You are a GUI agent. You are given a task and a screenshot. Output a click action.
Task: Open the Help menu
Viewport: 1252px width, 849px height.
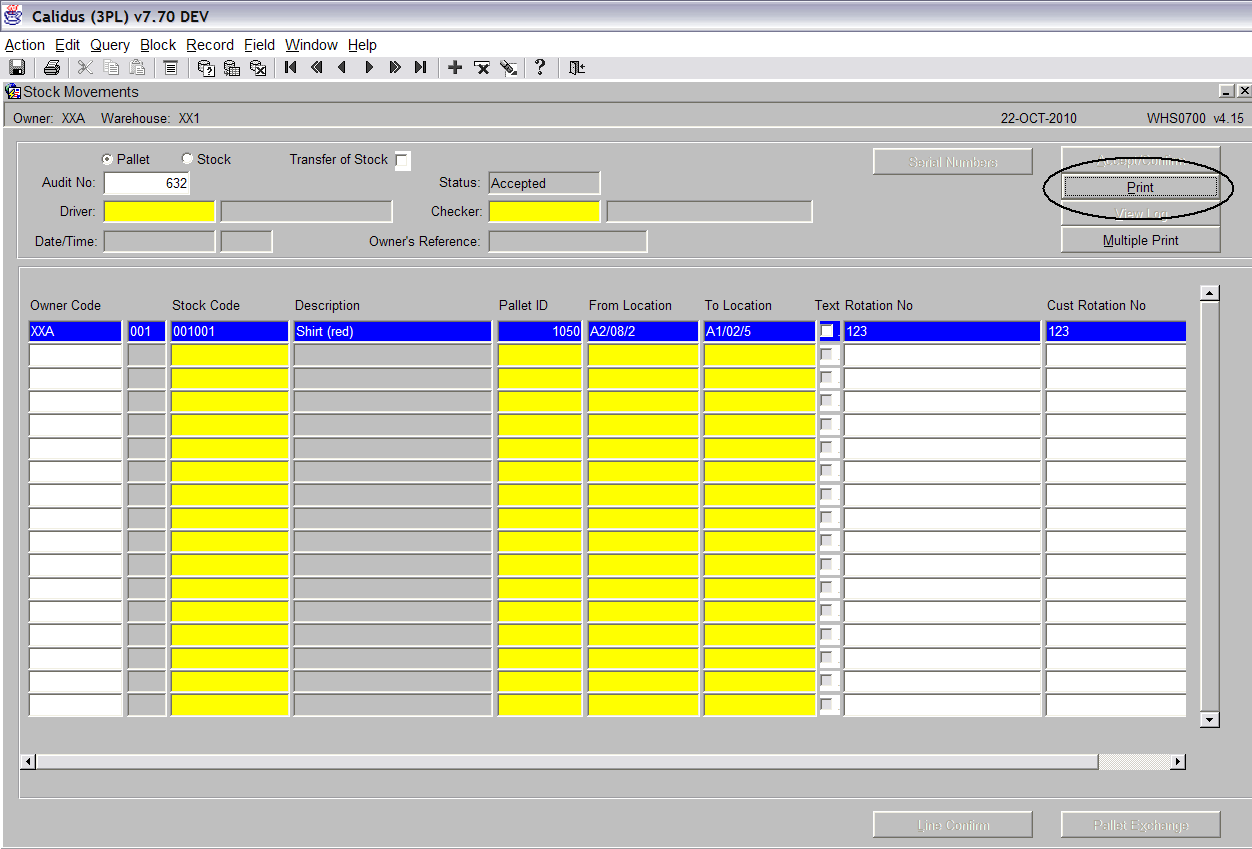[362, 45]
